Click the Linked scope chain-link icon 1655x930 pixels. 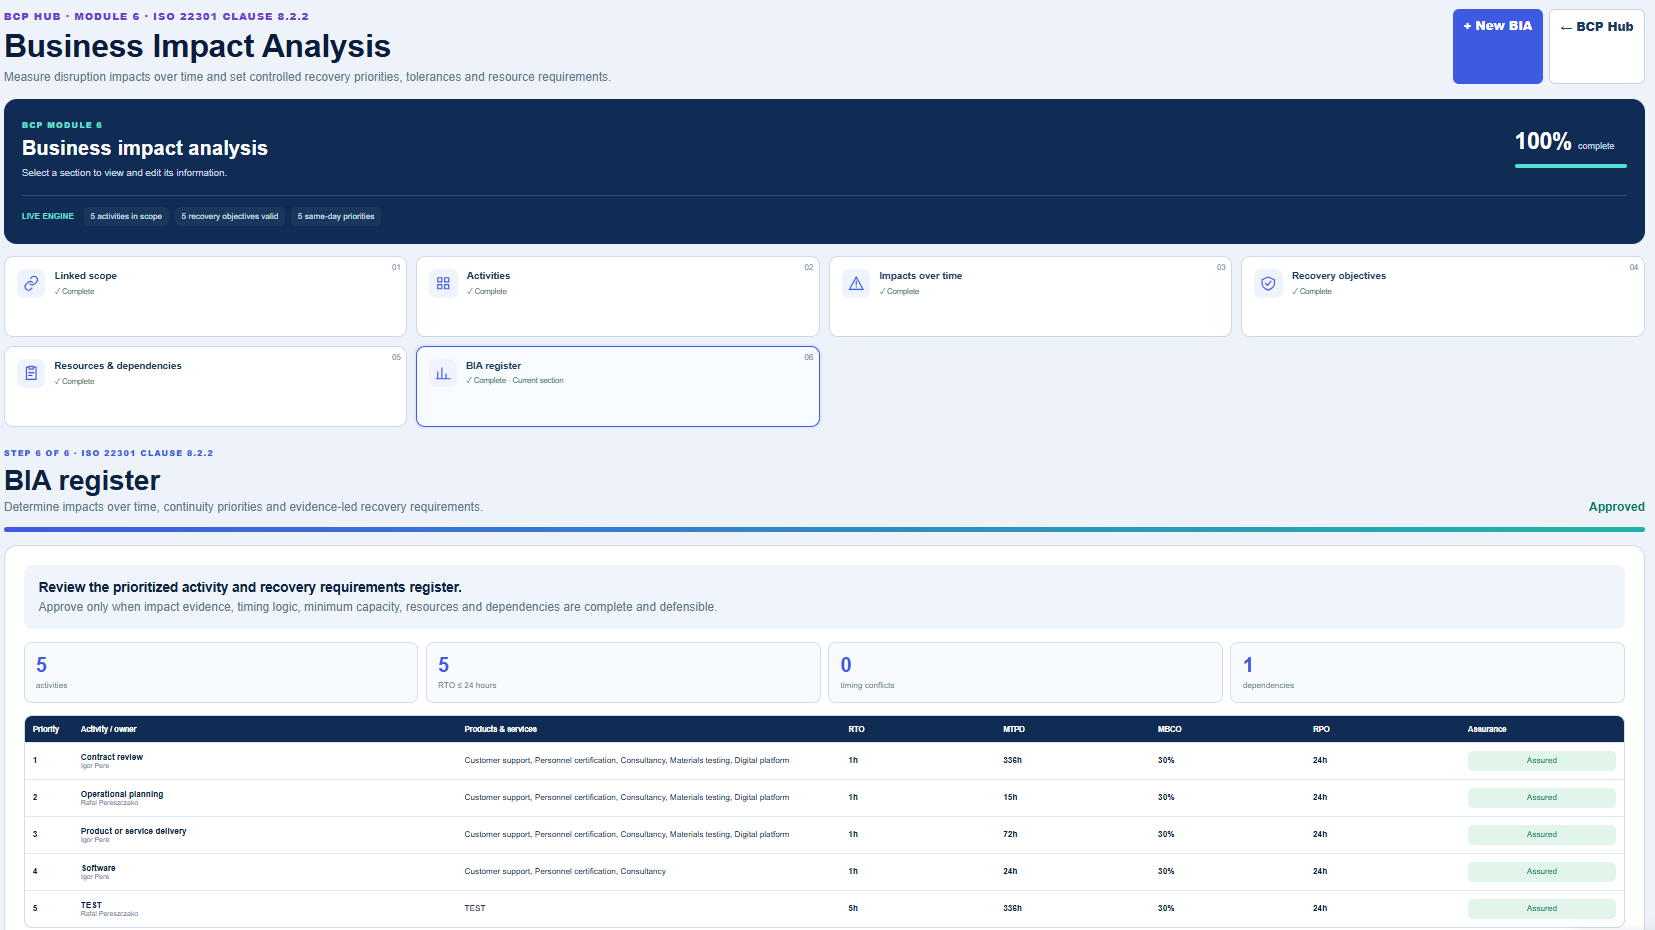pos(31,283)
